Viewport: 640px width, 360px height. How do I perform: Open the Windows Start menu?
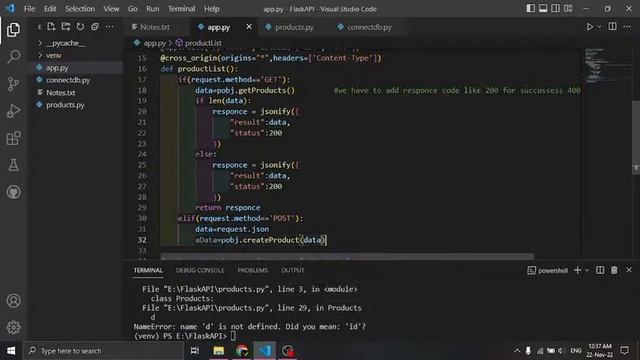tap(11, 351)
